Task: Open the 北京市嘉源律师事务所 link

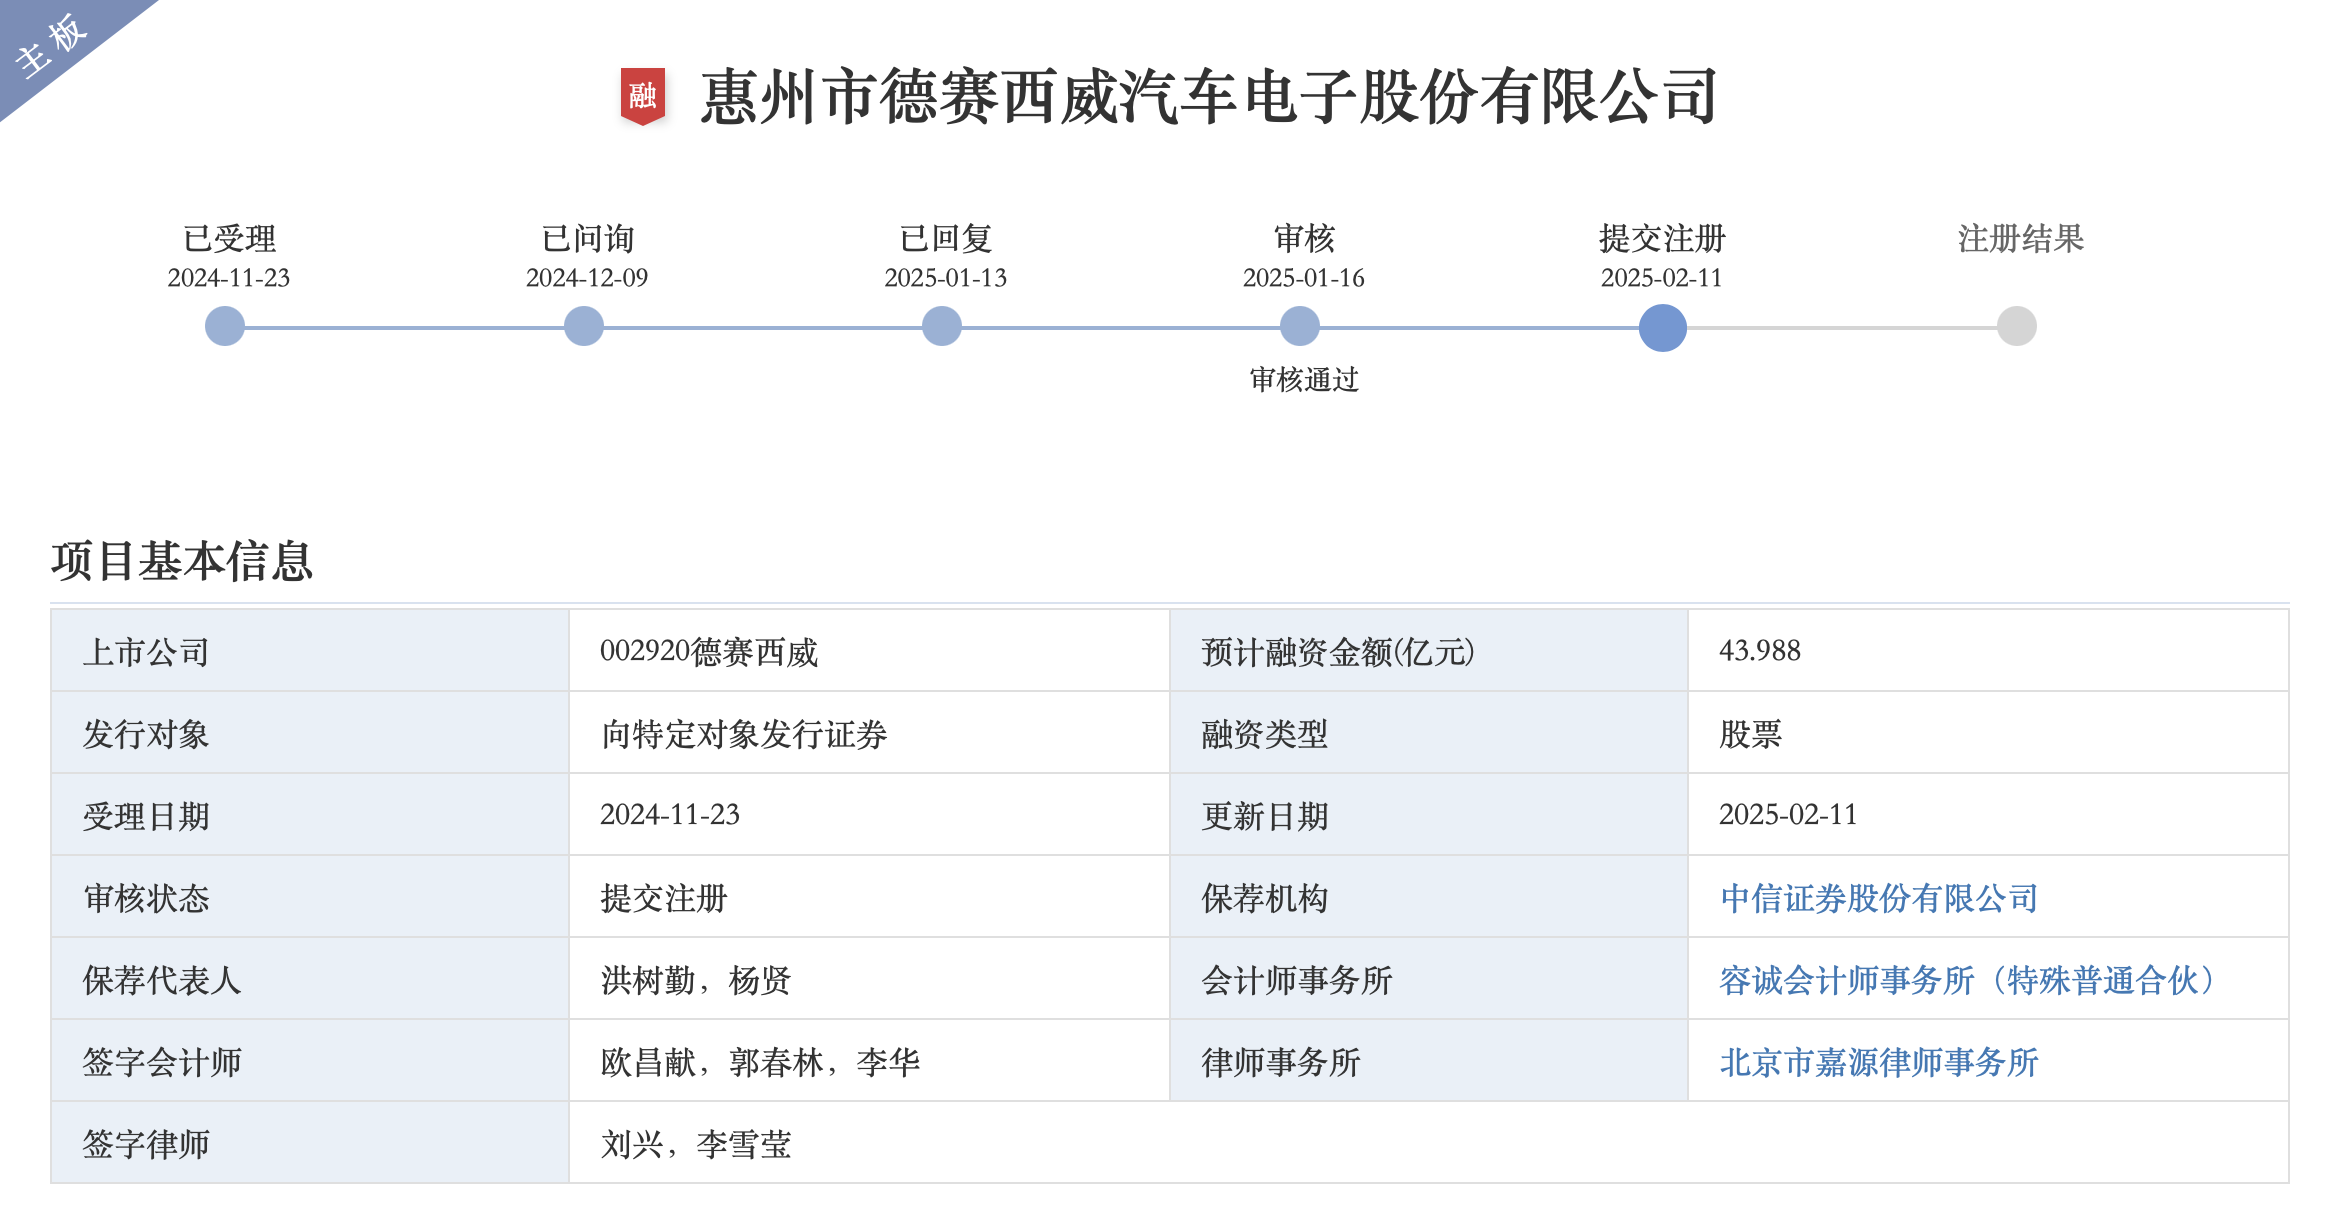Action: [1879, 1062]
